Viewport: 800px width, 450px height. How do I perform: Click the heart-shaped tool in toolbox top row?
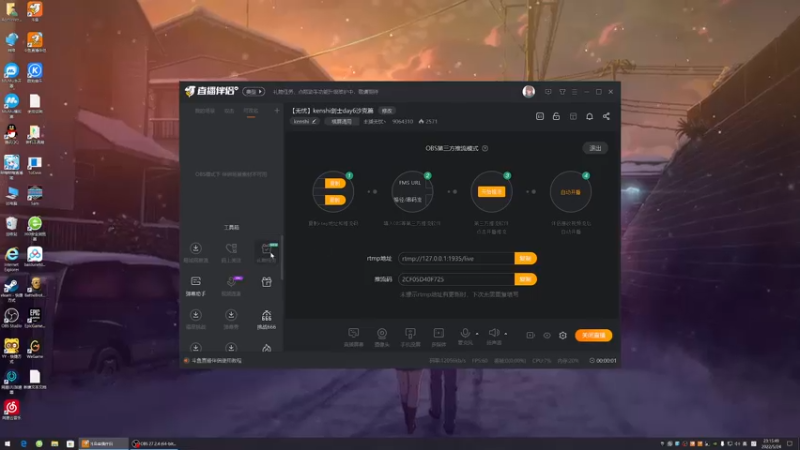[231, 252]
